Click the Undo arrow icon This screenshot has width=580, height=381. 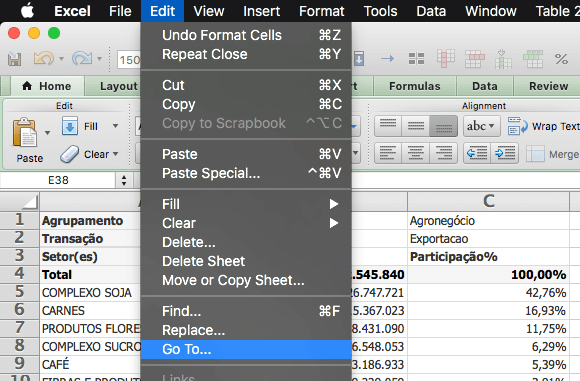43,58
